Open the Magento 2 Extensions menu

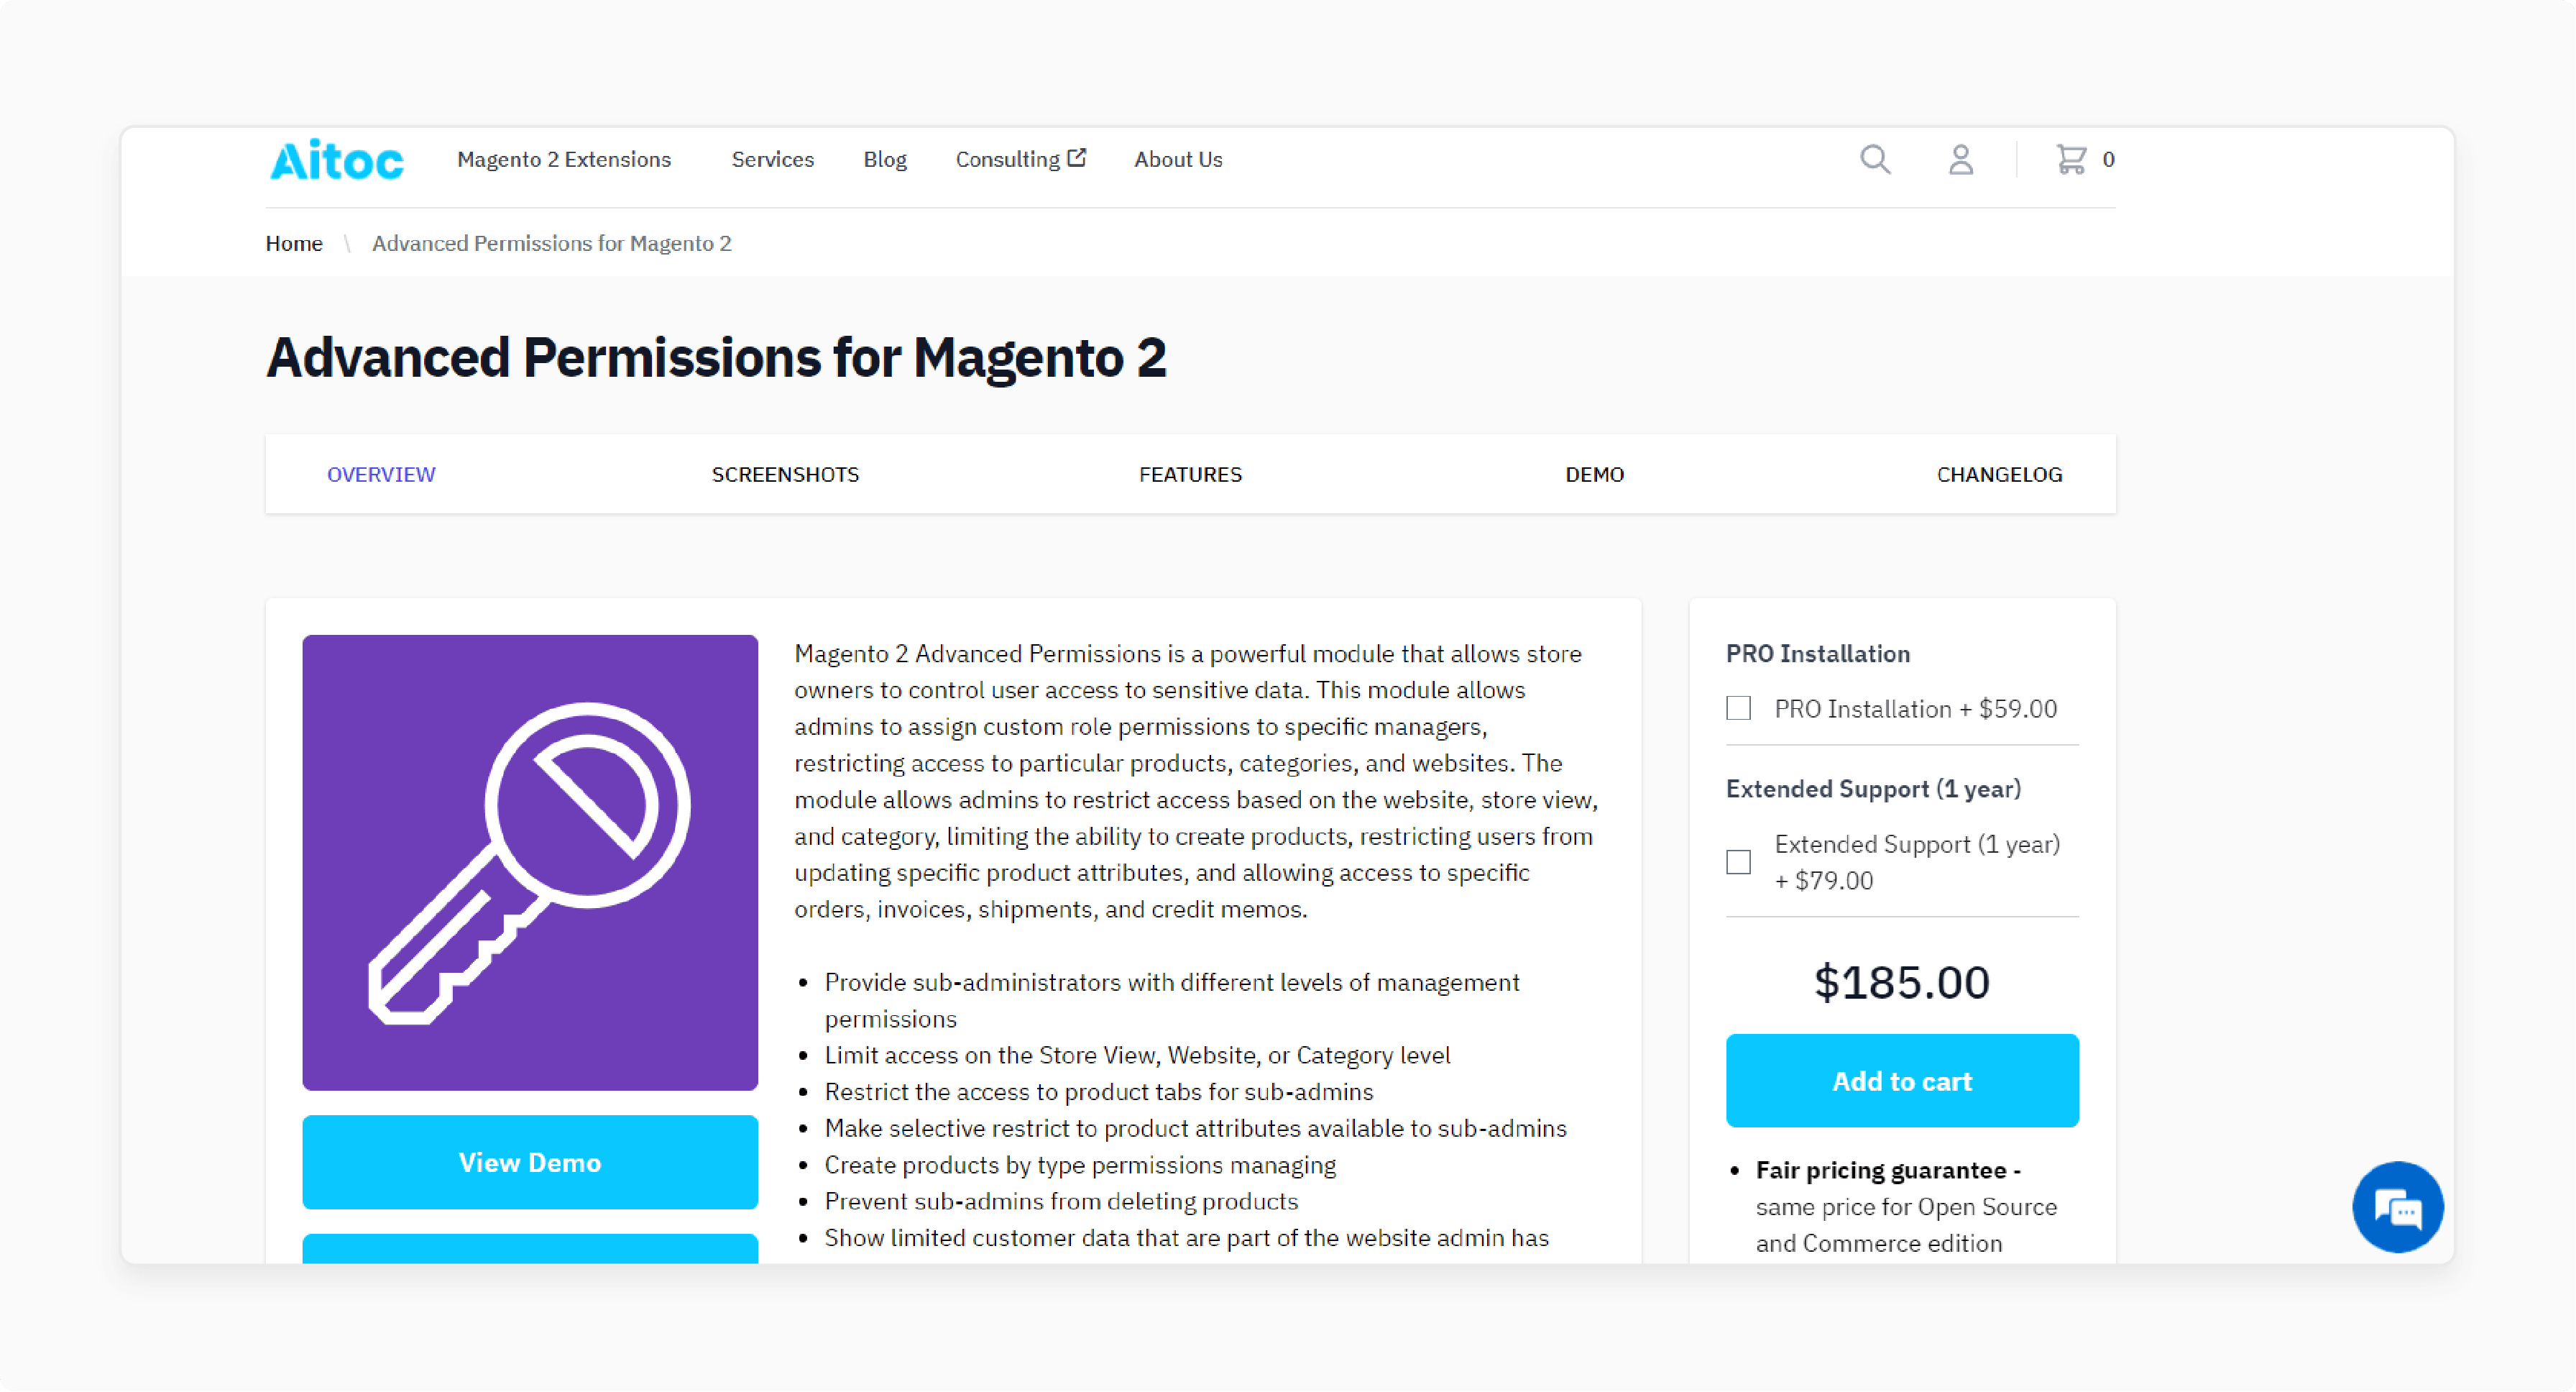(x=564, y=160)
